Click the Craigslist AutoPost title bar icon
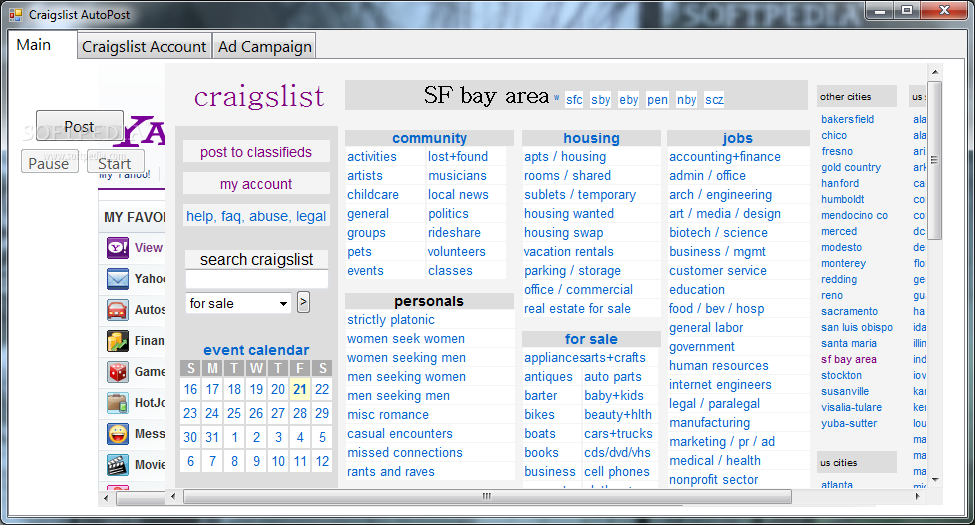 (x=16, y=14)
